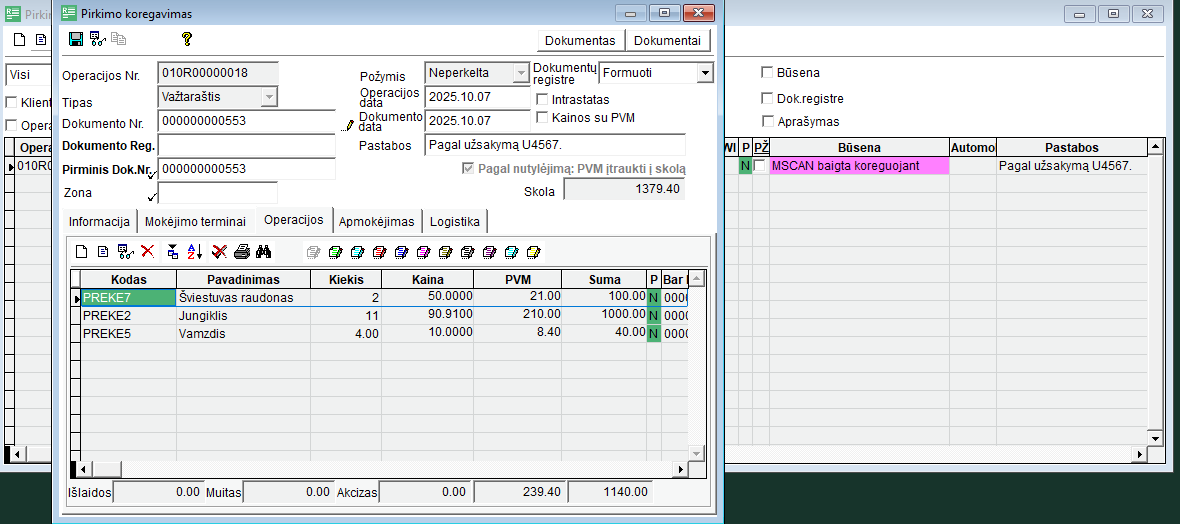This screenshot has width=1180, height=524.
Task: Open the Logistika tab
Action: point(455,221)
